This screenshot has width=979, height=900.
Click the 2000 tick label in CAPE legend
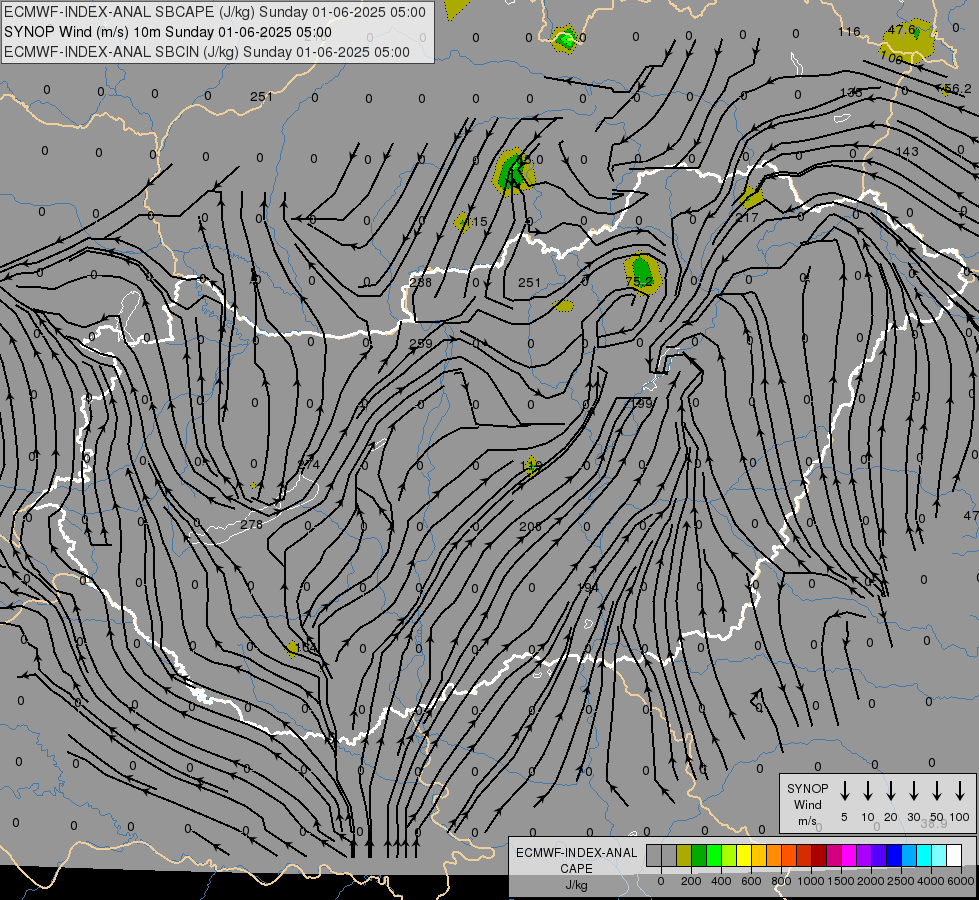pyautogui.click(x=870, y=881)
